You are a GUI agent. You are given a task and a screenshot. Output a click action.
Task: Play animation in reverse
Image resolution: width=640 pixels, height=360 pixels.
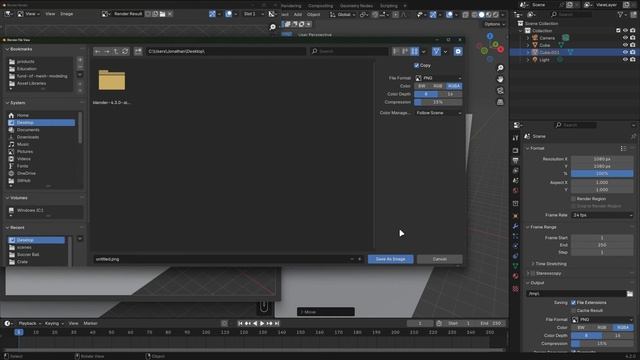tap(255, 323)
